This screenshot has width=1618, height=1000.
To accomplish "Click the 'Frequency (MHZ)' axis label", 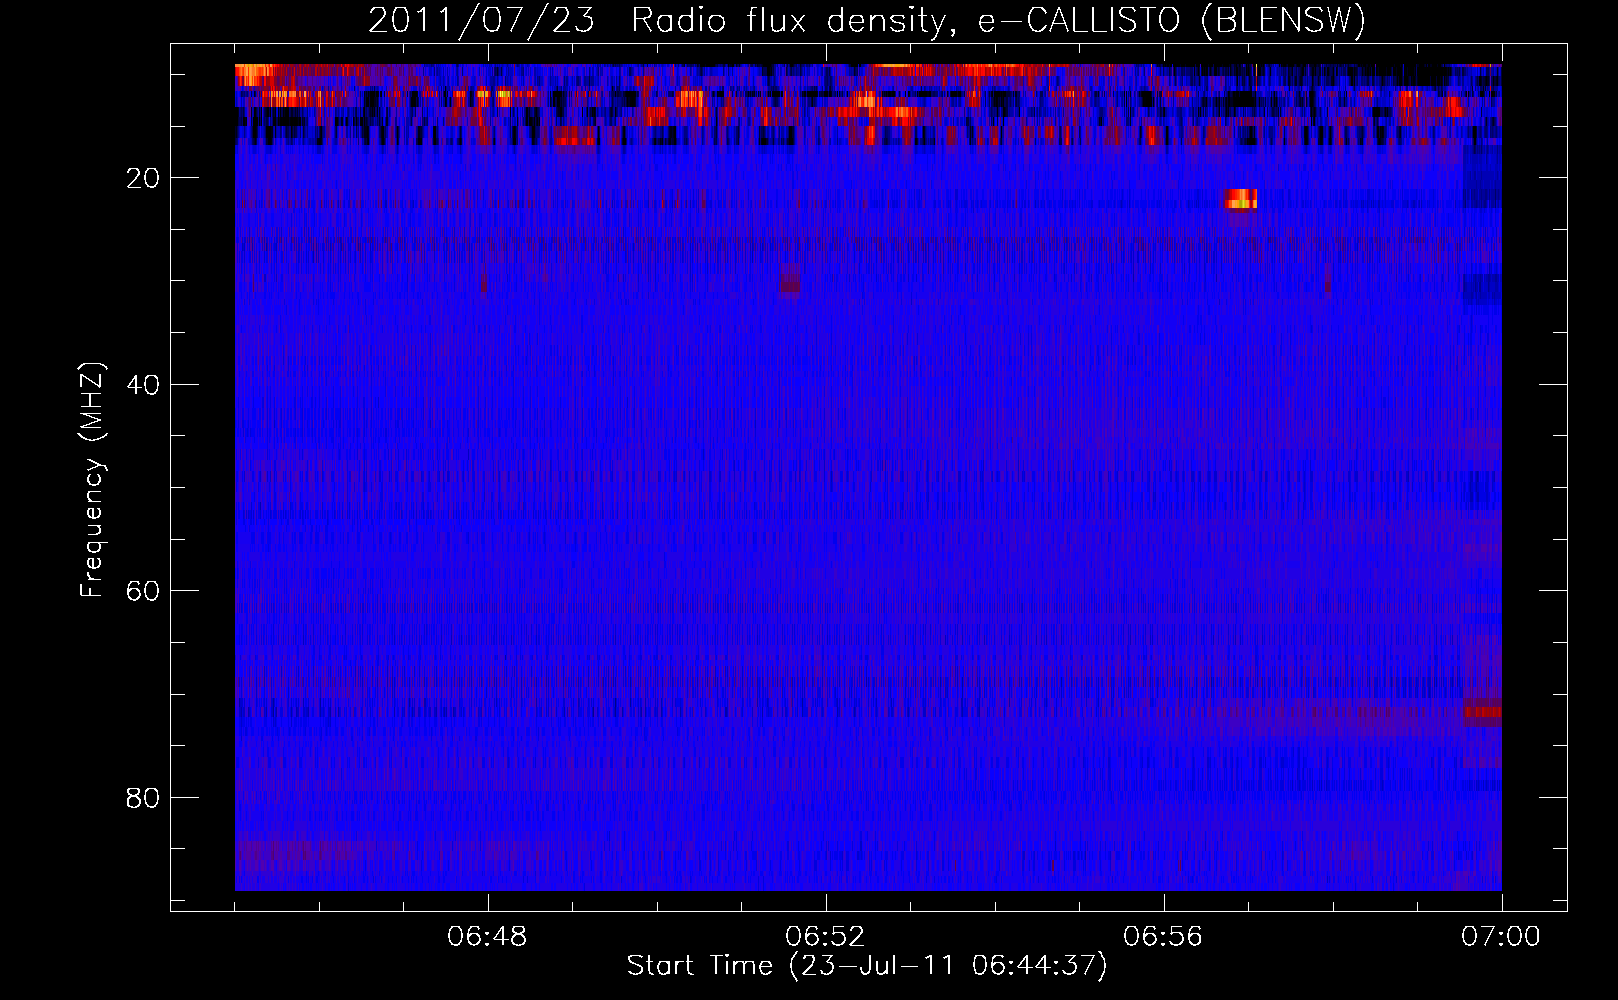I will pyautogui.click(x=92, y=480).
